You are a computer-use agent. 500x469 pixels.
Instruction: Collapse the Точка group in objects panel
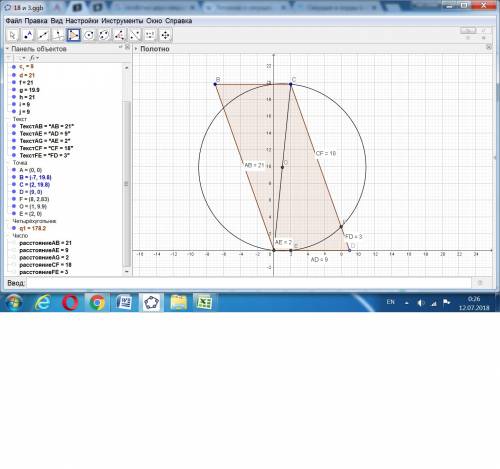click(8, 163)
